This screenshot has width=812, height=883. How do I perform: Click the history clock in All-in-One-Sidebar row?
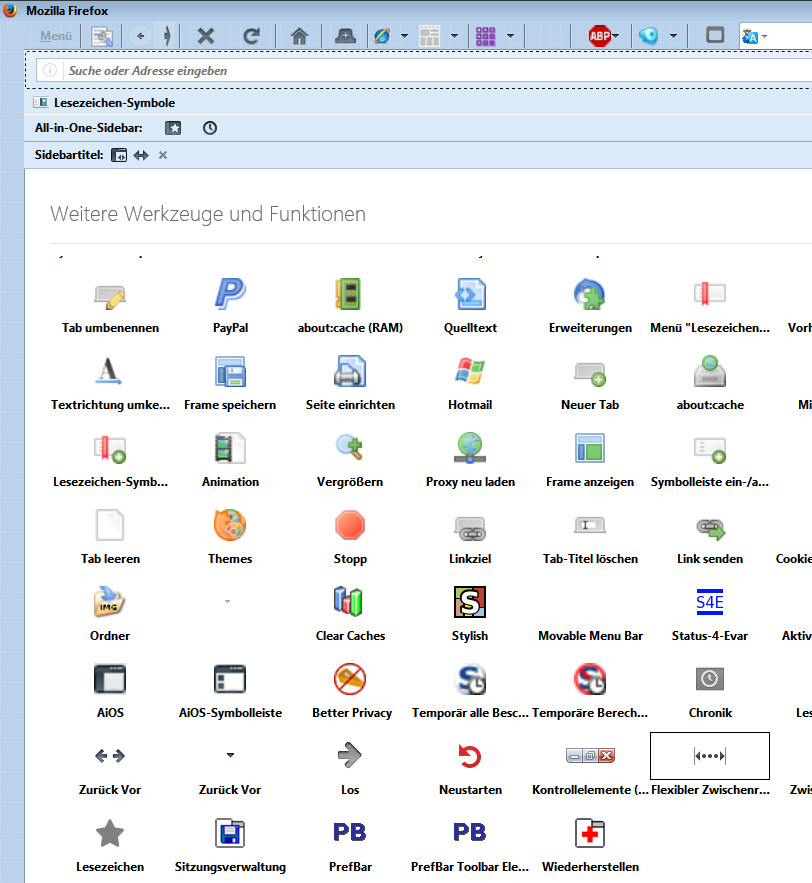pyautogui.click(x=209, y=128)
